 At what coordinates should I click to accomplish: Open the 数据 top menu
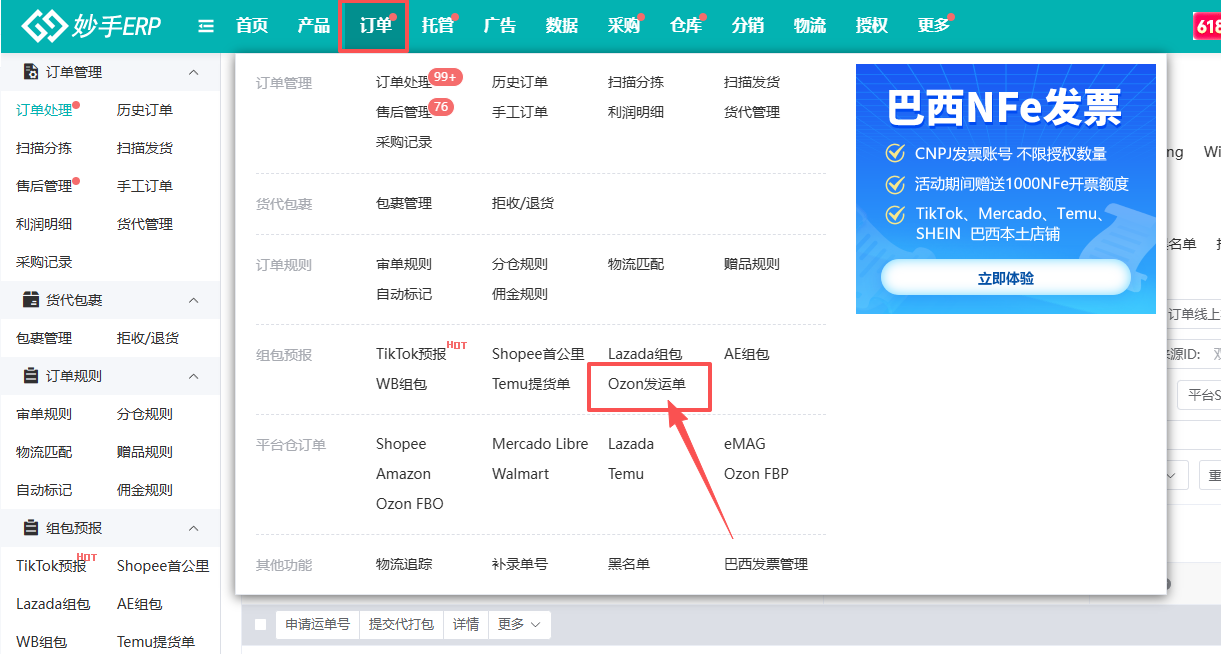click(x=562, y=26)
